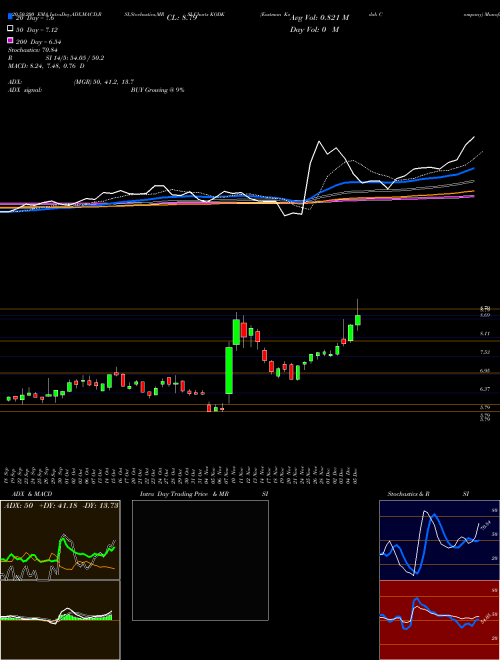The height and width of the screenshot is (660, 500).
Task: Click the 6.95 price axis label
Action: point(485,371)
